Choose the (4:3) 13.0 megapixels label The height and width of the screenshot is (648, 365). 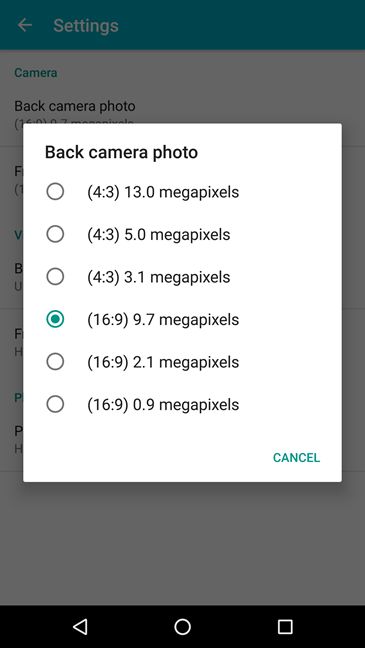pos(163,192)
